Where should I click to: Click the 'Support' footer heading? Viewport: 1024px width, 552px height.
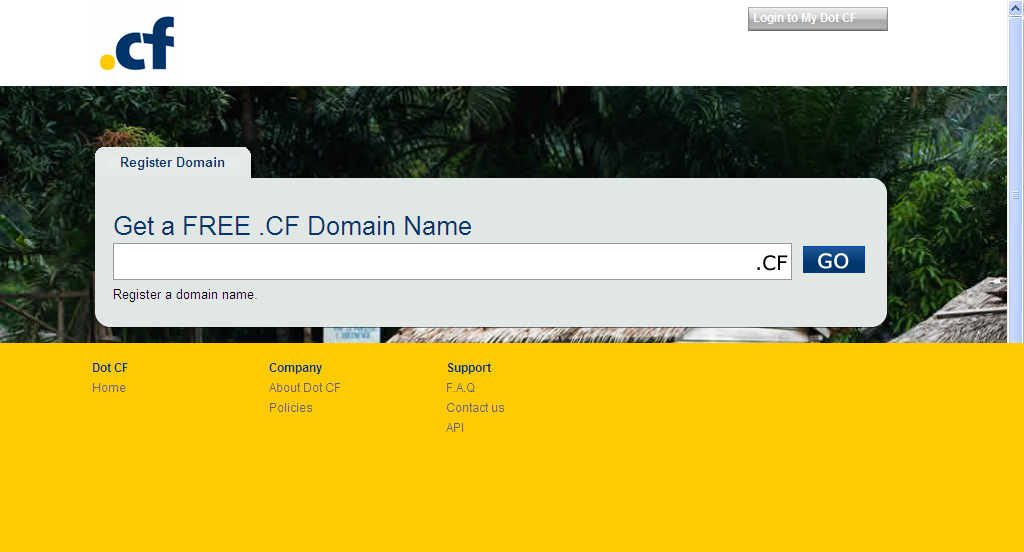click(x=469, y=368)
